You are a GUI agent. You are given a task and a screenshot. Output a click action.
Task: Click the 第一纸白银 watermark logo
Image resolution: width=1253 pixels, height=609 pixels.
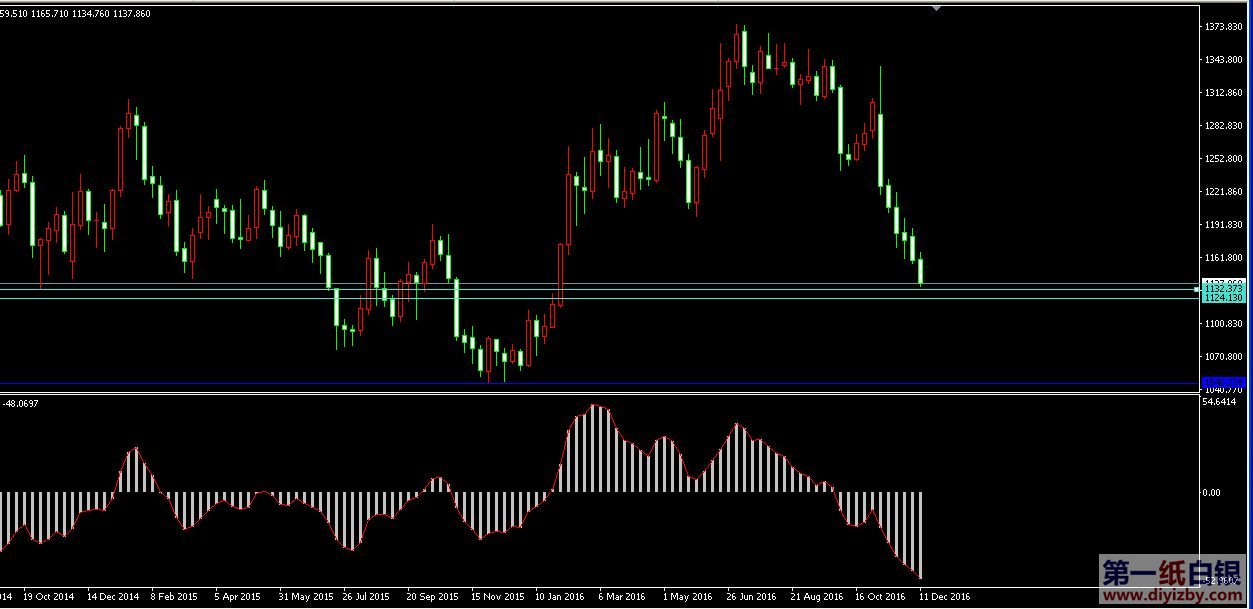click(1174, 573)
